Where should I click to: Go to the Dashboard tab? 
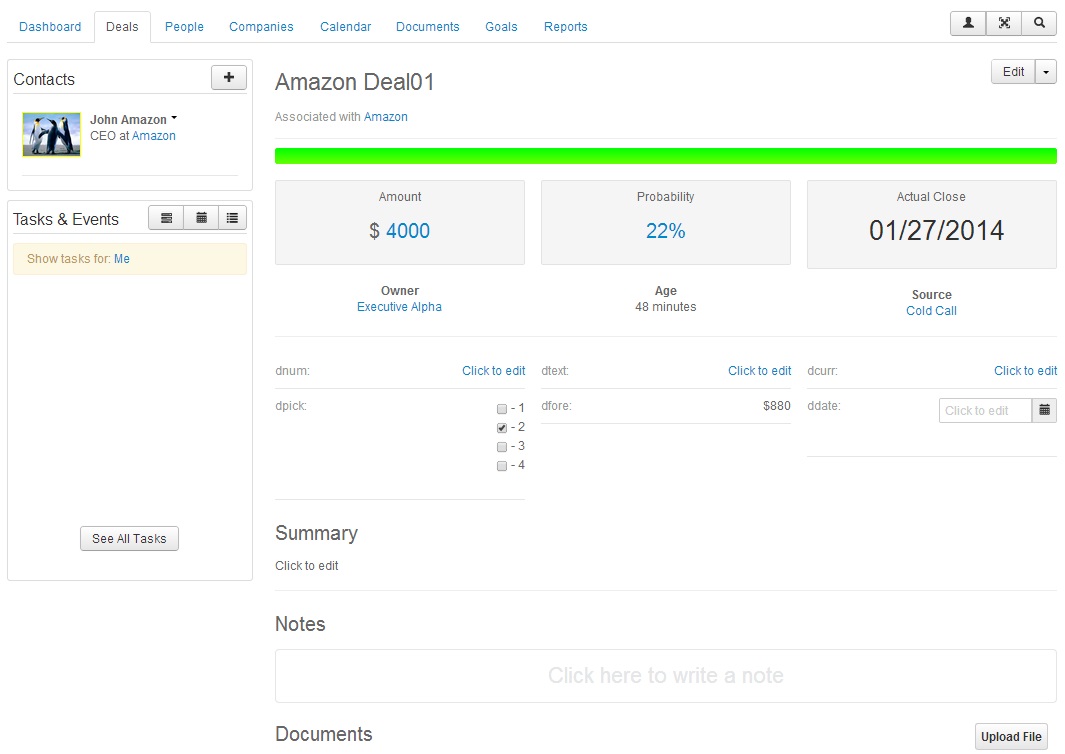pos(50,26)
